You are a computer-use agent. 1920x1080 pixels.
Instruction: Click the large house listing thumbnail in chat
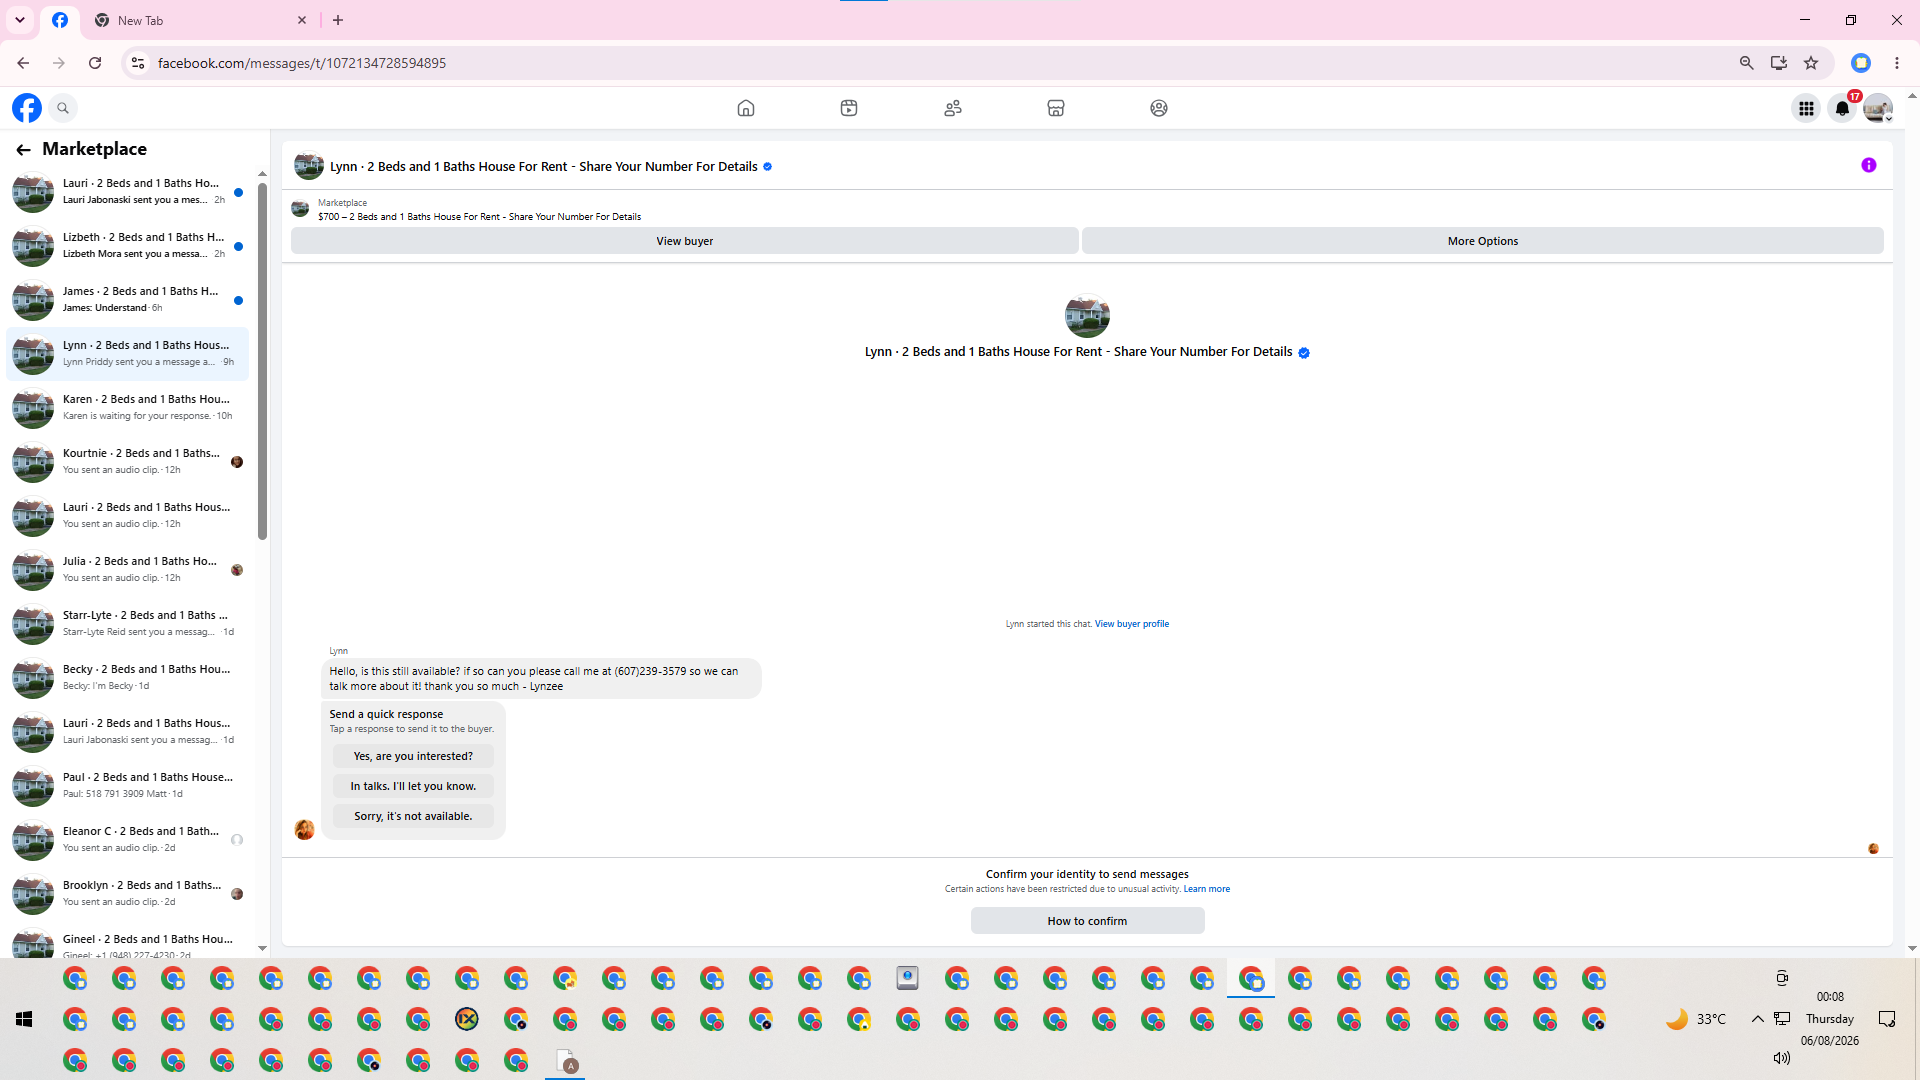pyautogui.click(x=1087, y=316)
